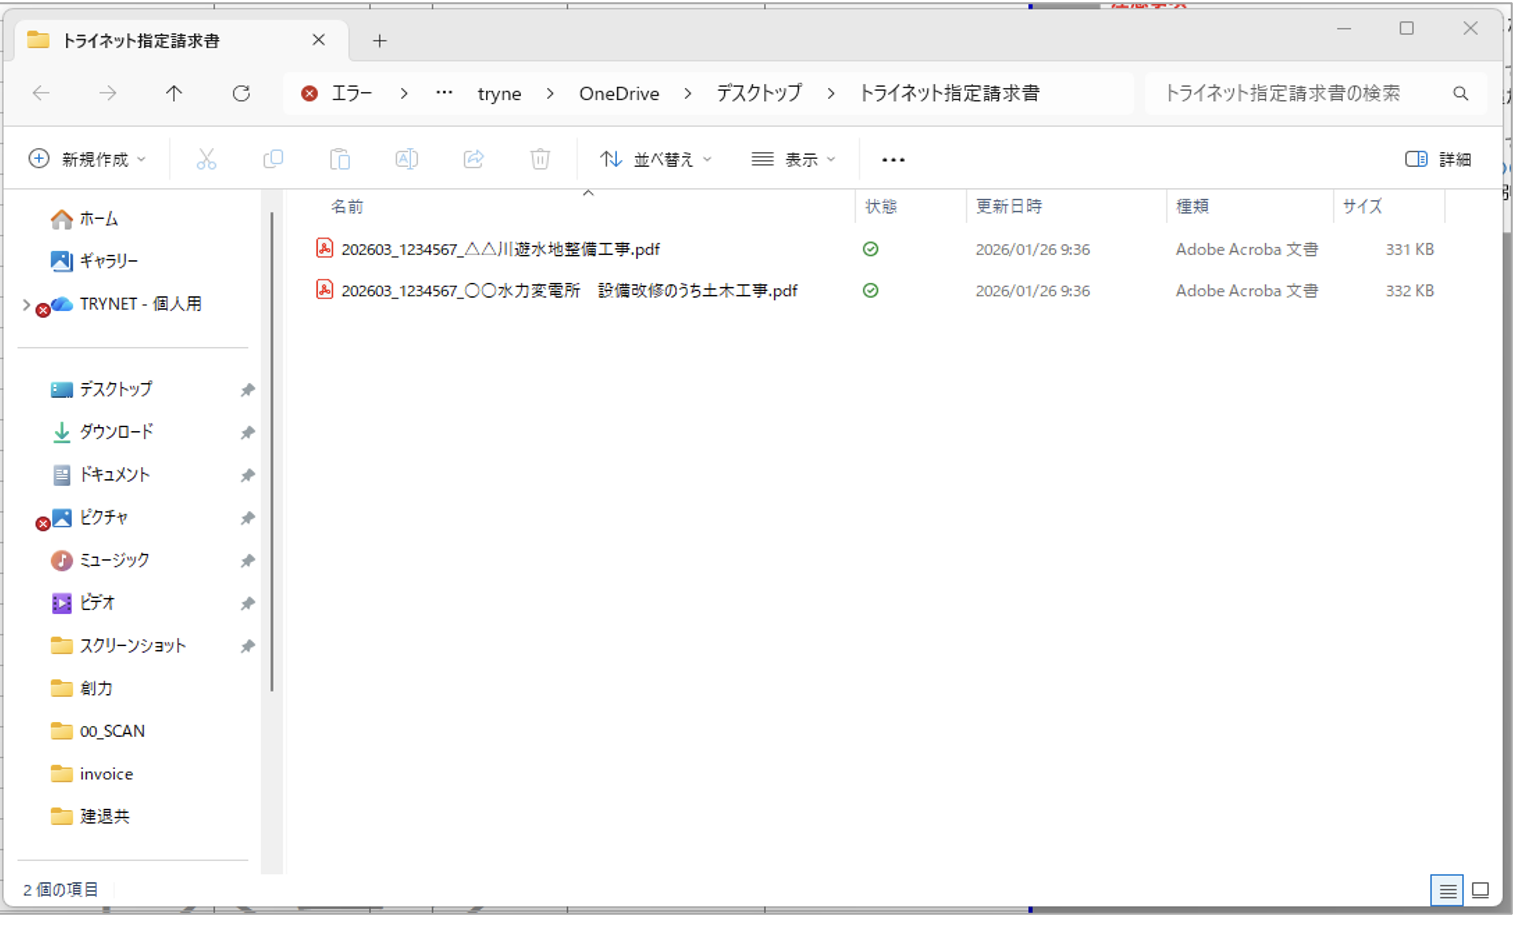Open the 新規作成 dropdown
This screenshot has height=936, width=1520.
coord(87,159)
